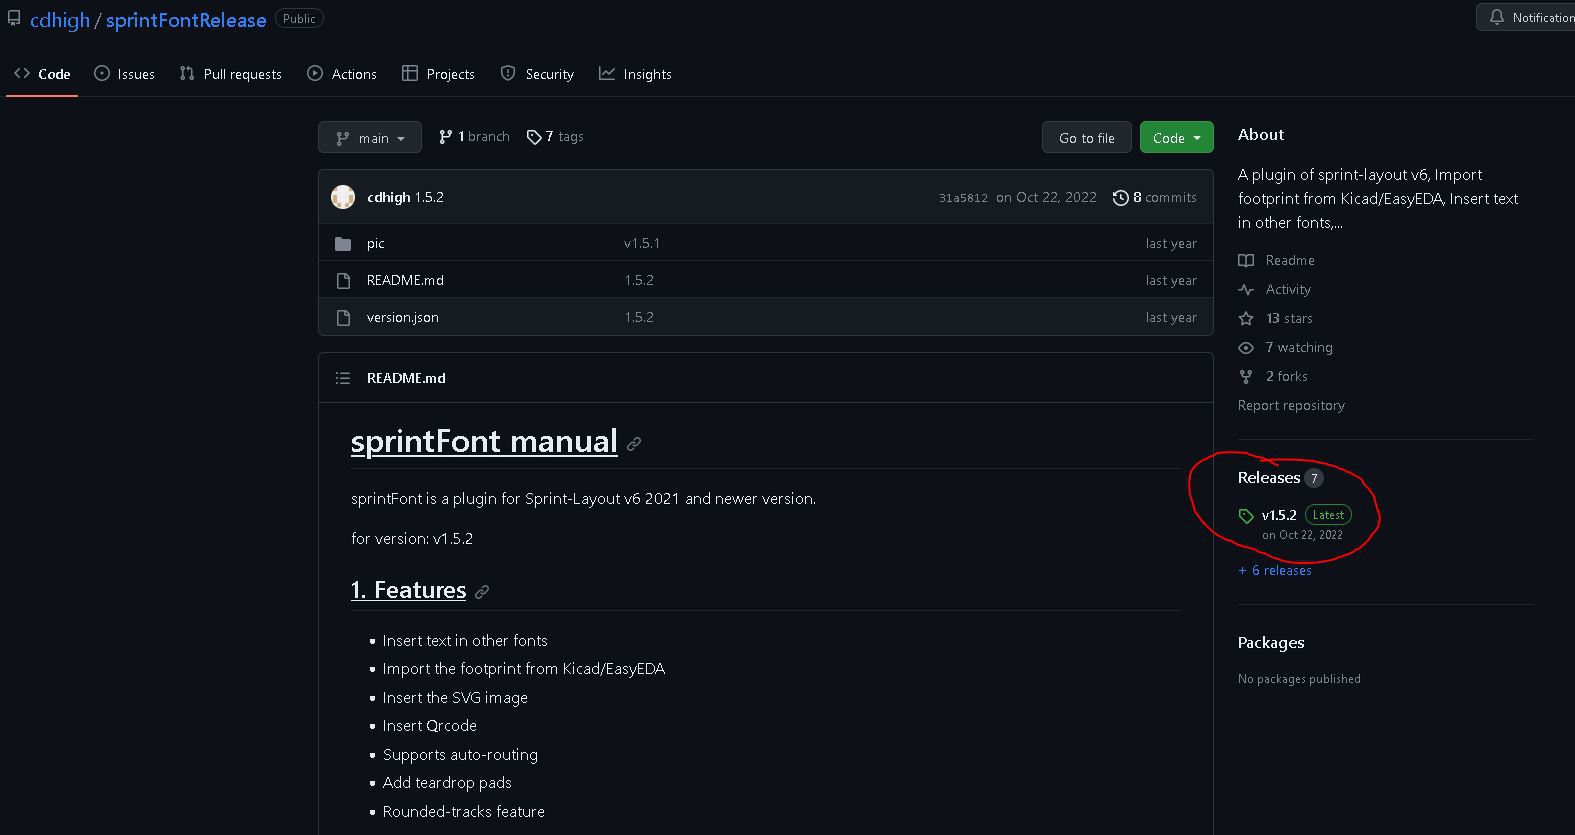Click the Notifications bell icon
The height and width of the screenshot is (835, 1575).
tap(1497, 18)
